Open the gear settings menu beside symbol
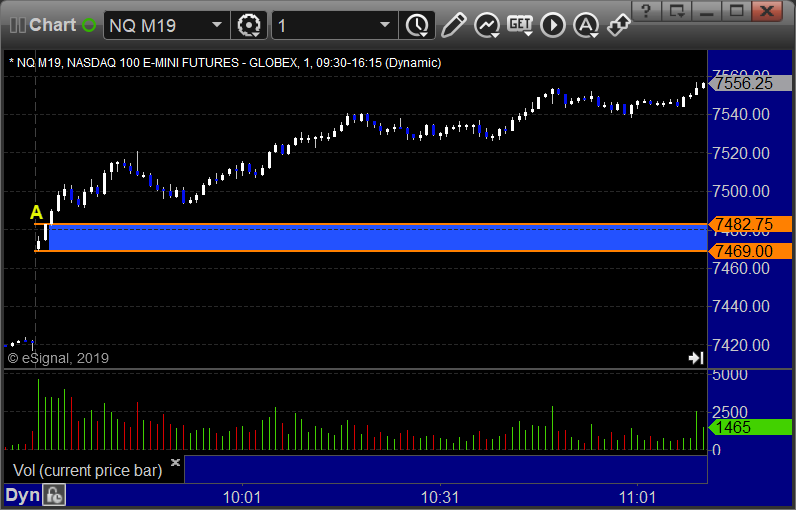 point(249,25)
